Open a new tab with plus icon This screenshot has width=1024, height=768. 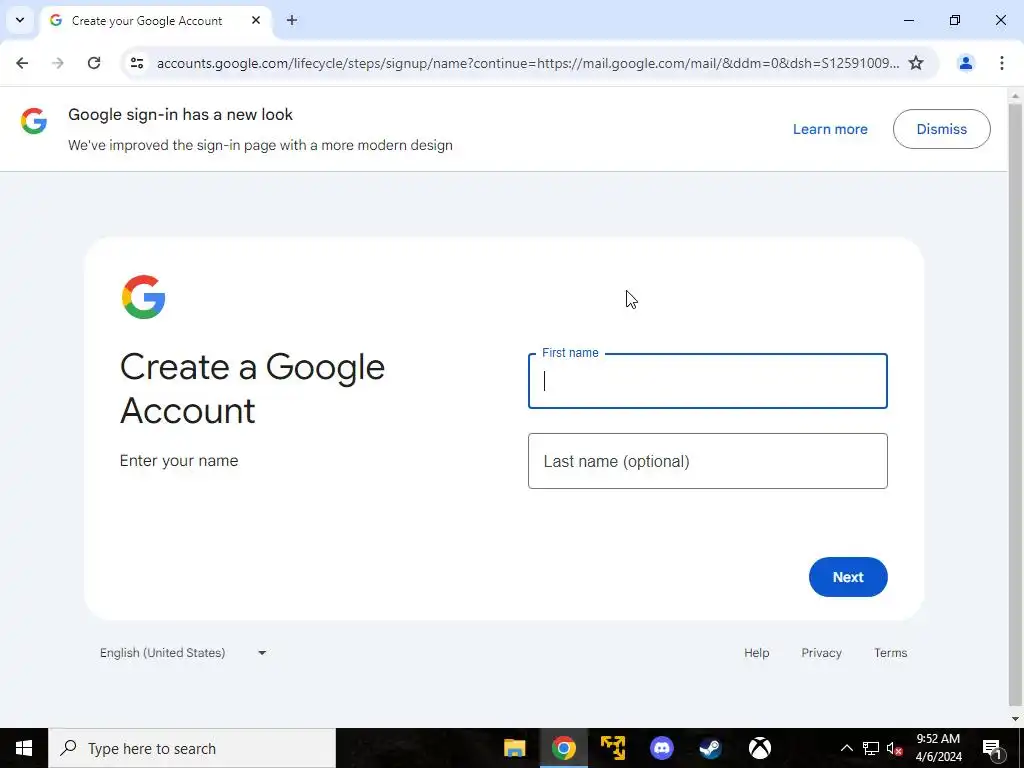coord(292,20)
